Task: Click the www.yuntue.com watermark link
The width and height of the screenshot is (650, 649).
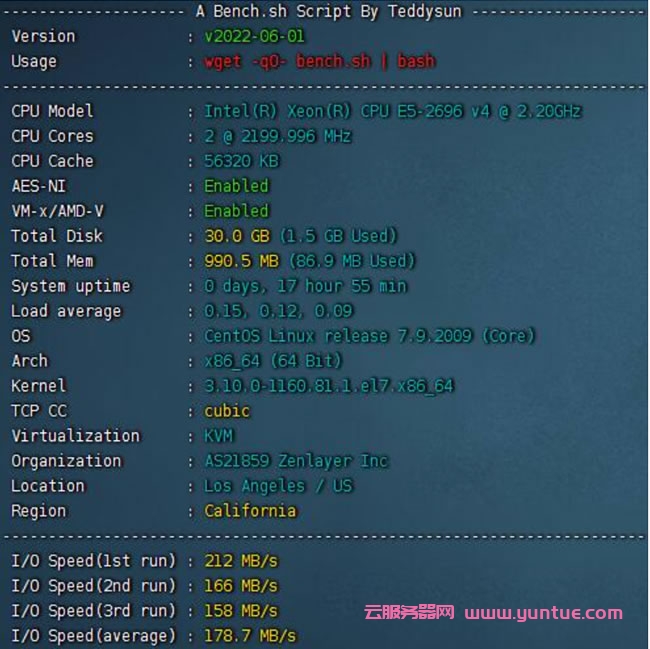Action: tap(543, 613)
